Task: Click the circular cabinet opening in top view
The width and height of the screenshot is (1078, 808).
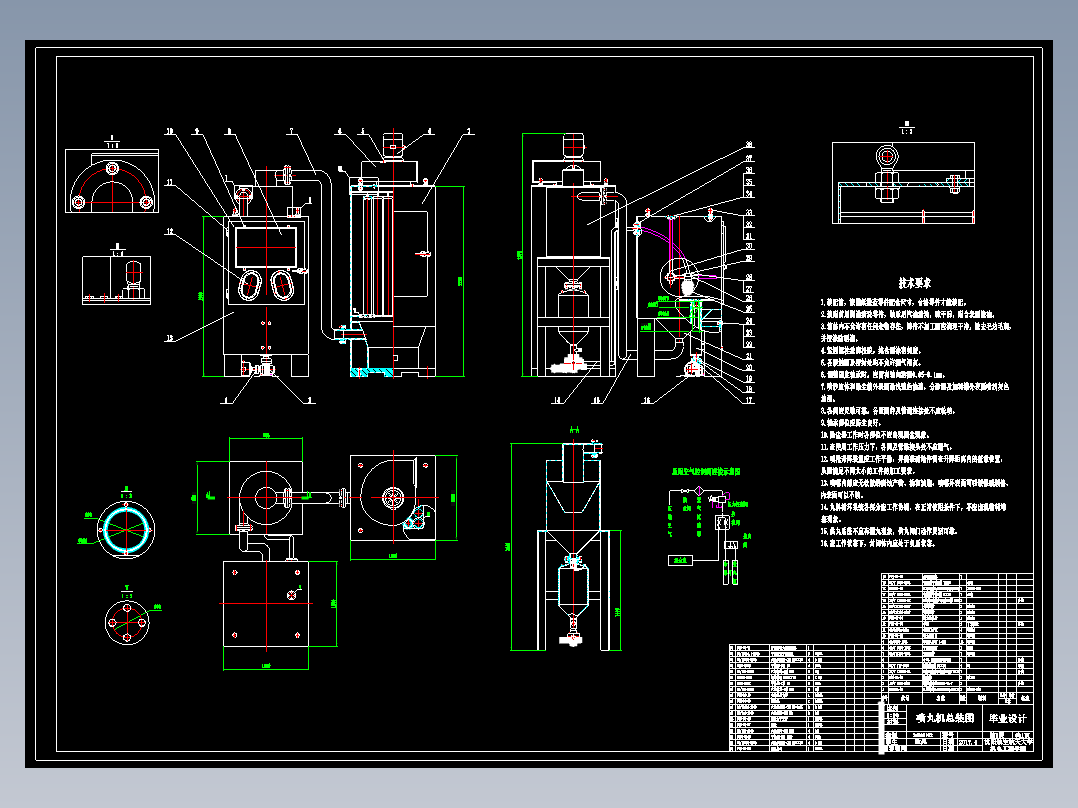Action: point(266,497)
